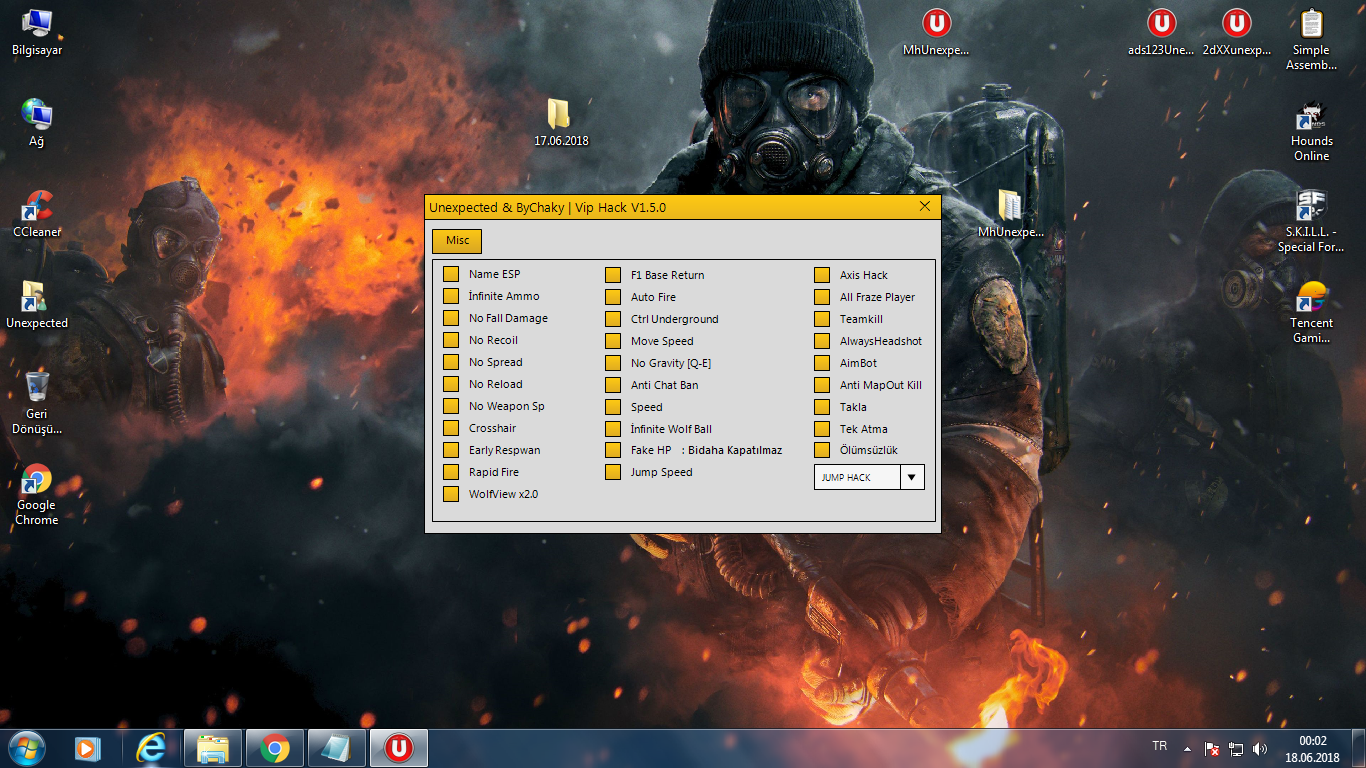Toggle the No Fall Damage checkbox
This screenshot has width=1366, height=768.
tap(451, 318)
